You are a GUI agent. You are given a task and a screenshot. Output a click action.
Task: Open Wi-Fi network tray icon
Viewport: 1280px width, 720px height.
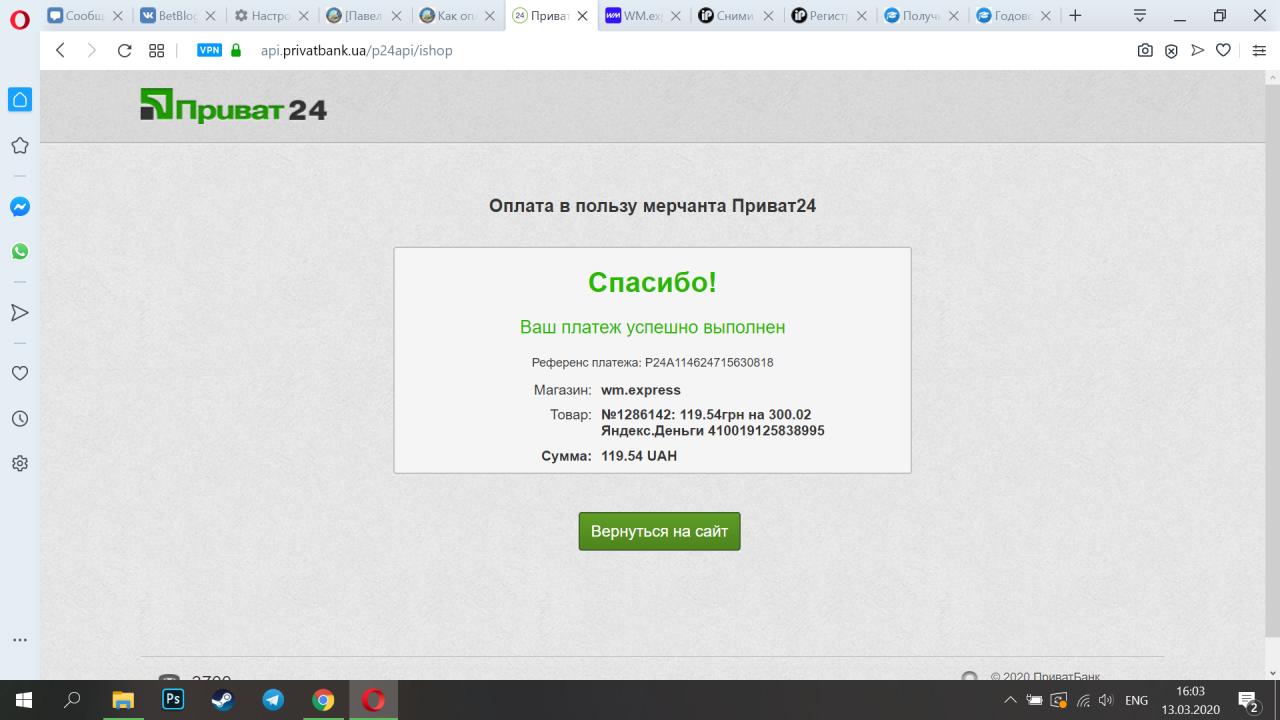tap(1083, 700)
